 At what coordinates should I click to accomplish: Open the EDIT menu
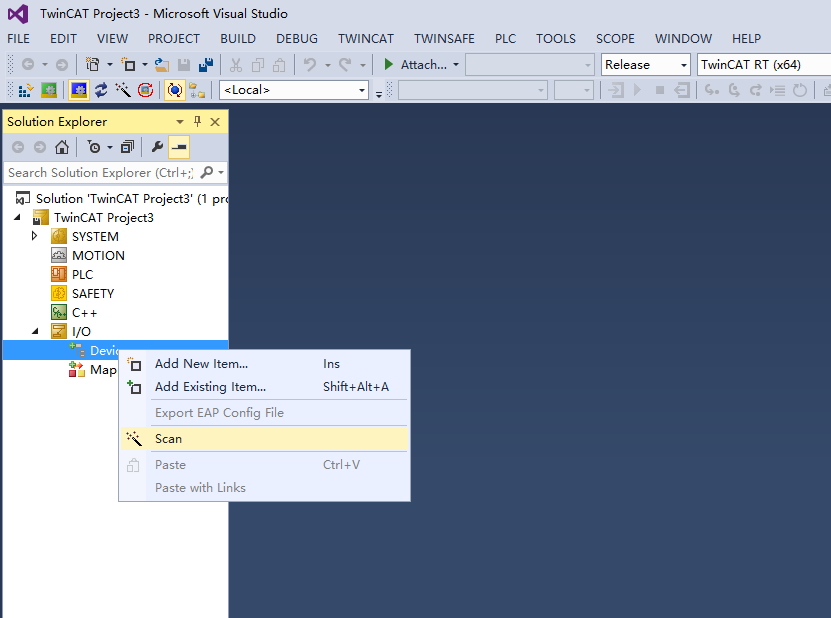tap(63, 39)
